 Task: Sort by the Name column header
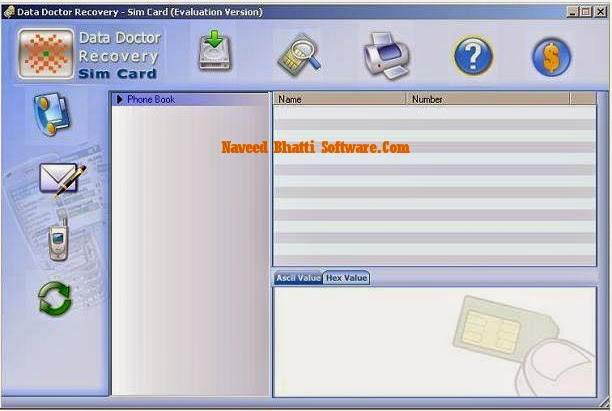(340, 99)
